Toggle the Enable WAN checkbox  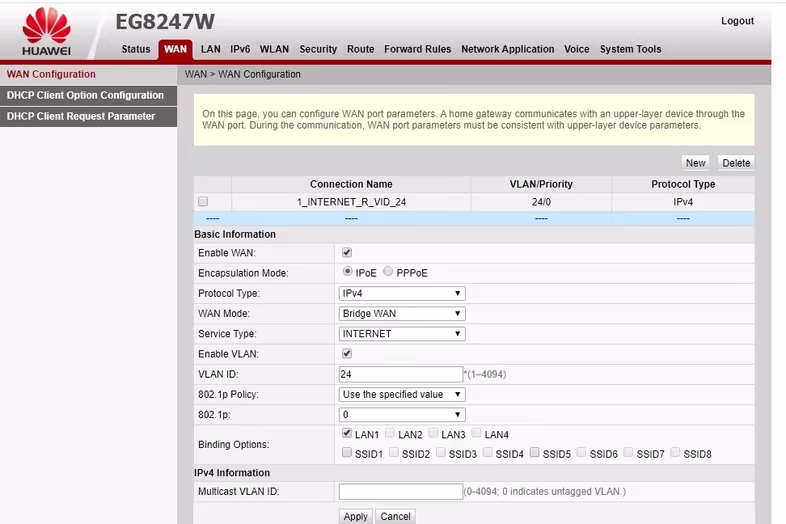click(346, 252)
